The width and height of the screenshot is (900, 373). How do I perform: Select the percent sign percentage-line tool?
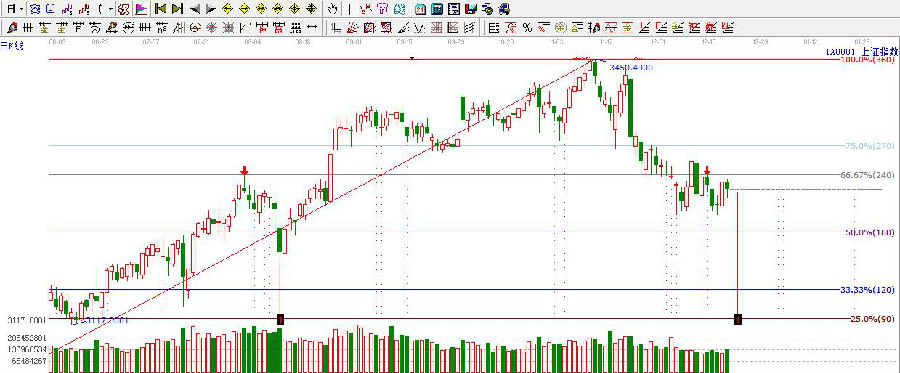(527, 27)
